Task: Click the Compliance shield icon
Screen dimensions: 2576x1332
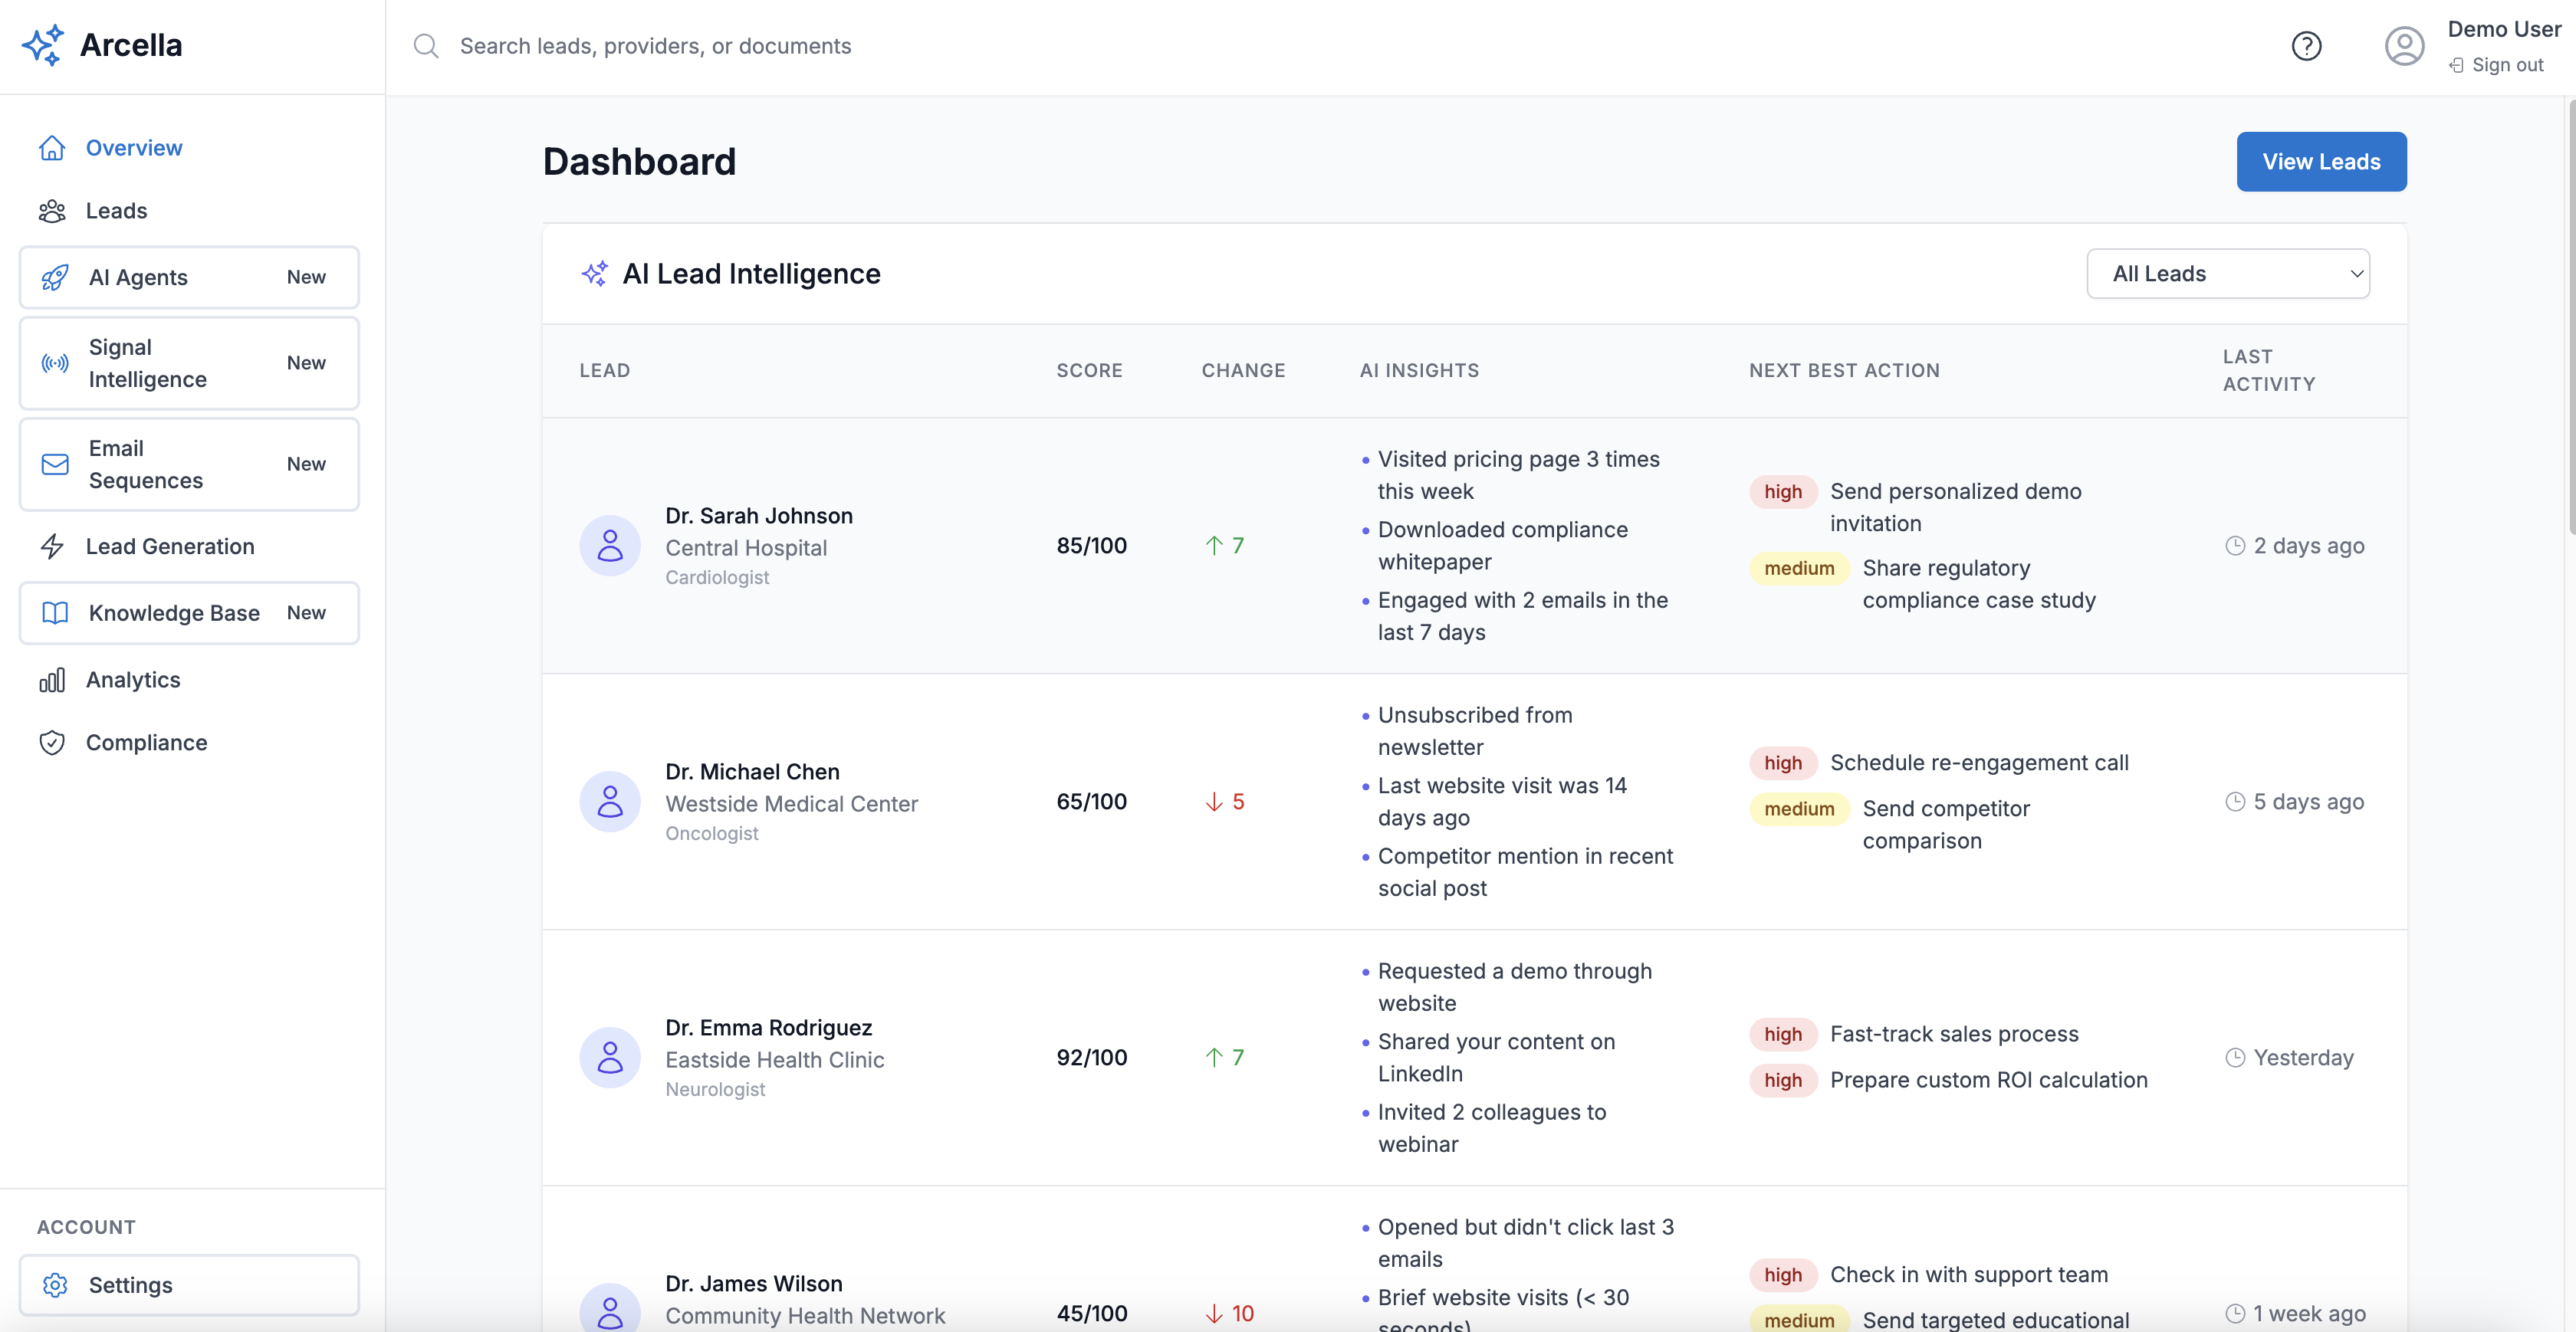Action: pos(52,742)
